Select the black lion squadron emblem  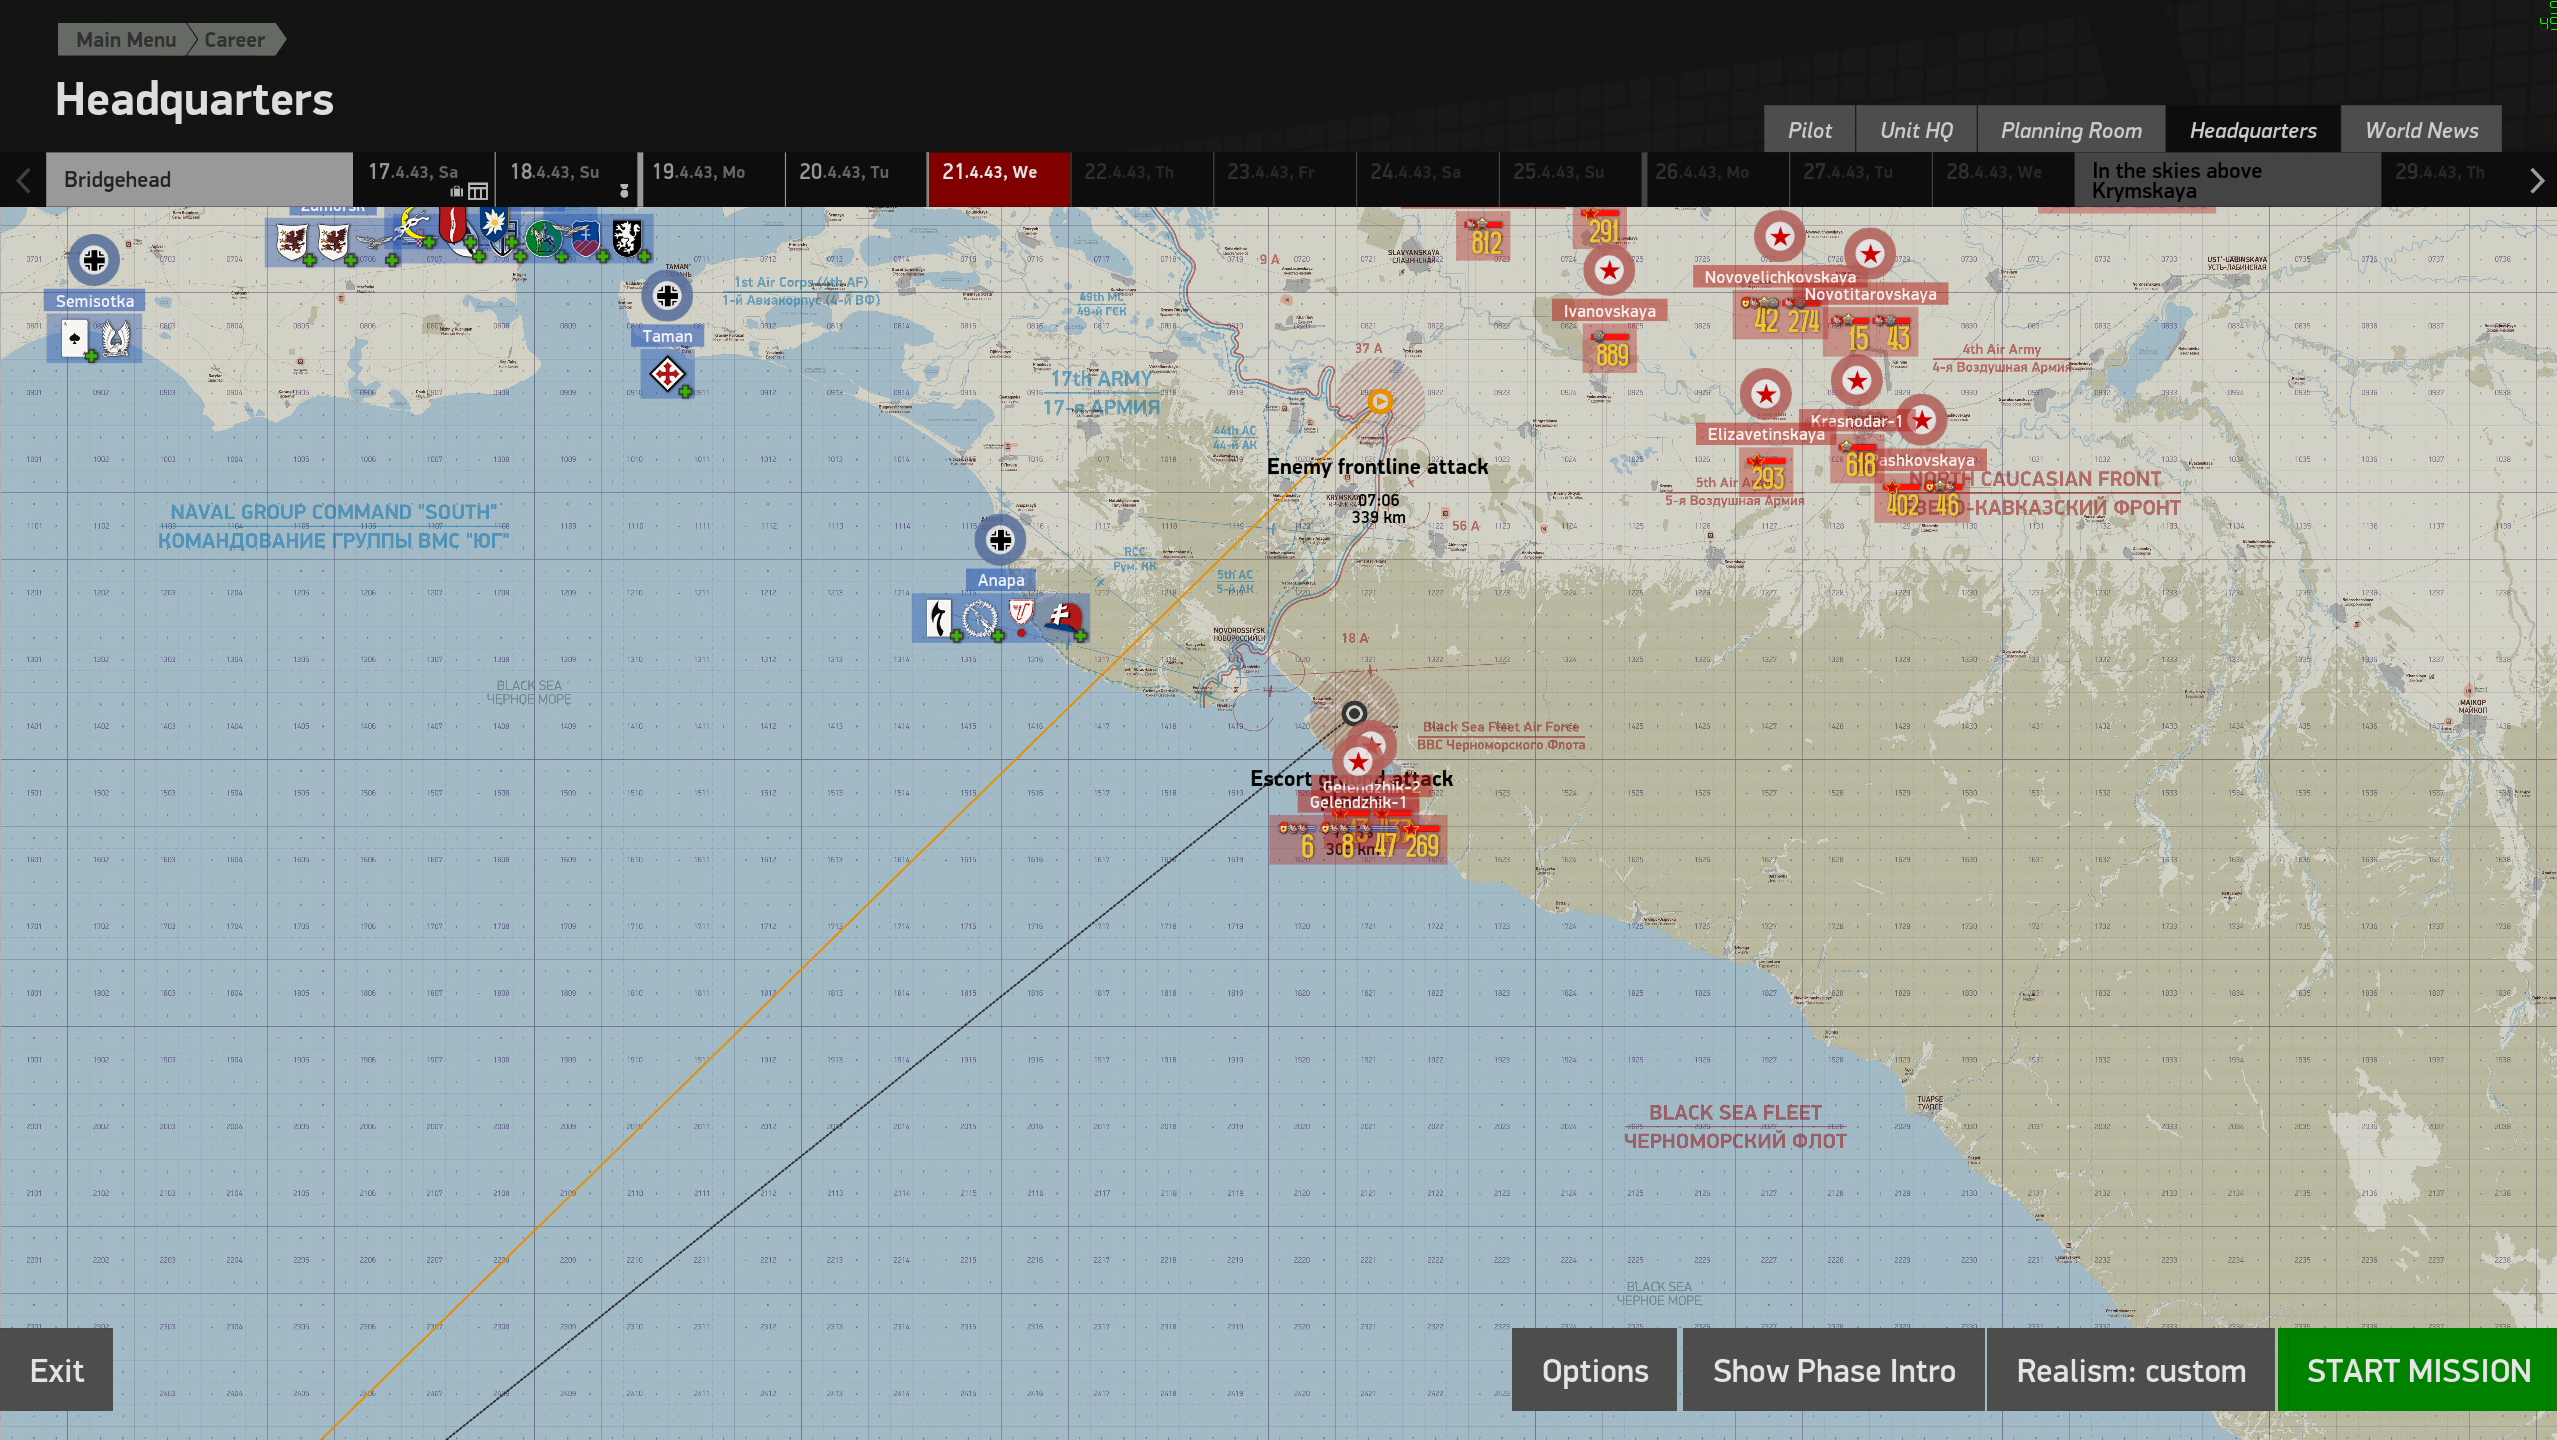[x=627, y=238]
